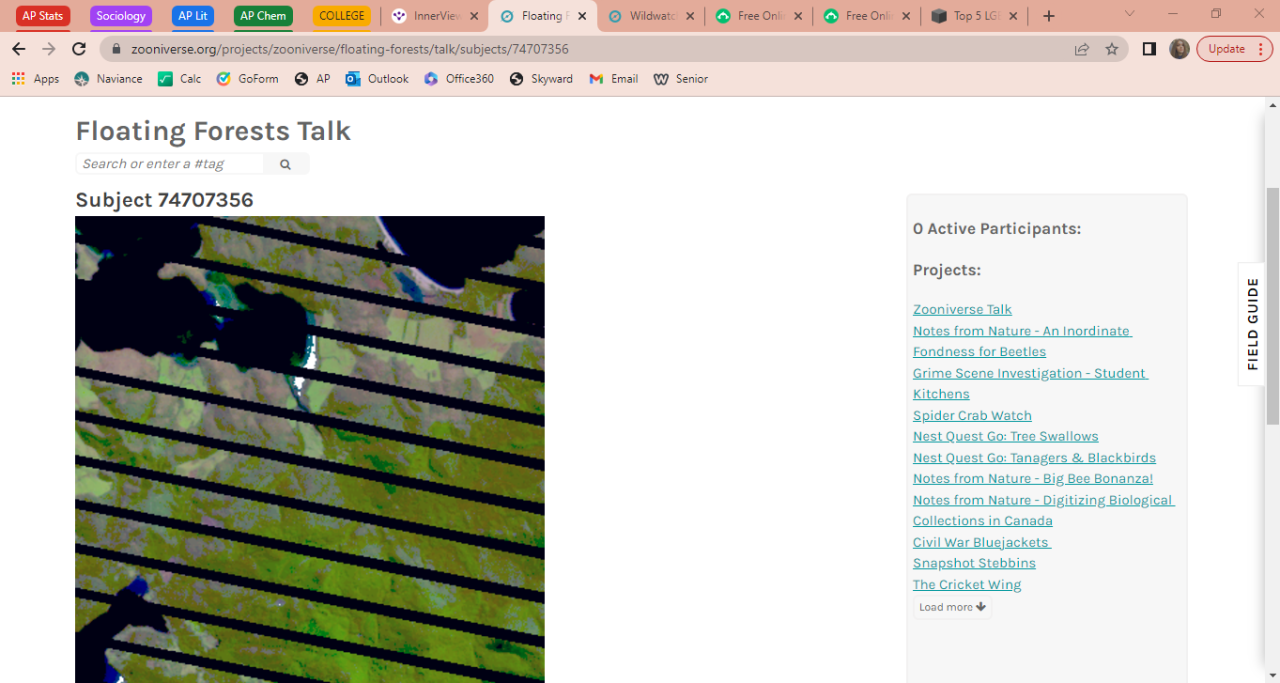Open the Skyward bookmark
This screenshot has width=1280, height=683.
(x=541, y=79)
